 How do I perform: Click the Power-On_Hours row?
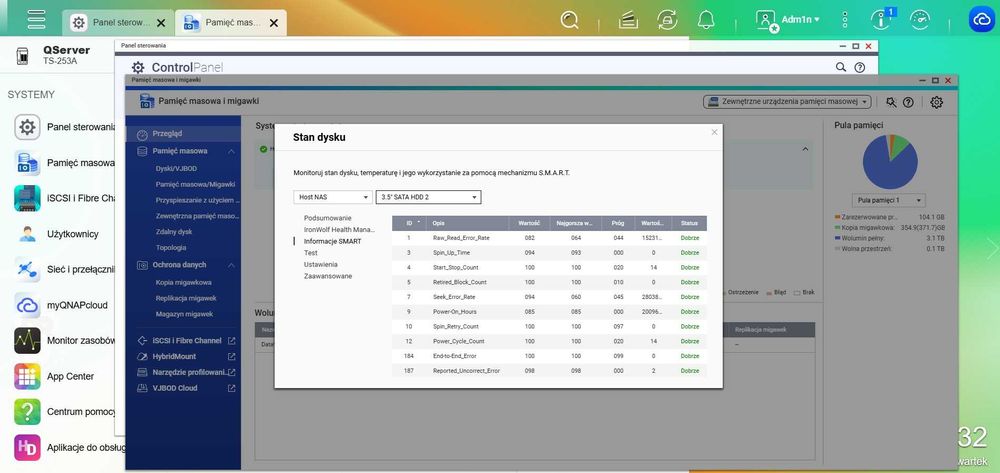[x=549, y=312]
